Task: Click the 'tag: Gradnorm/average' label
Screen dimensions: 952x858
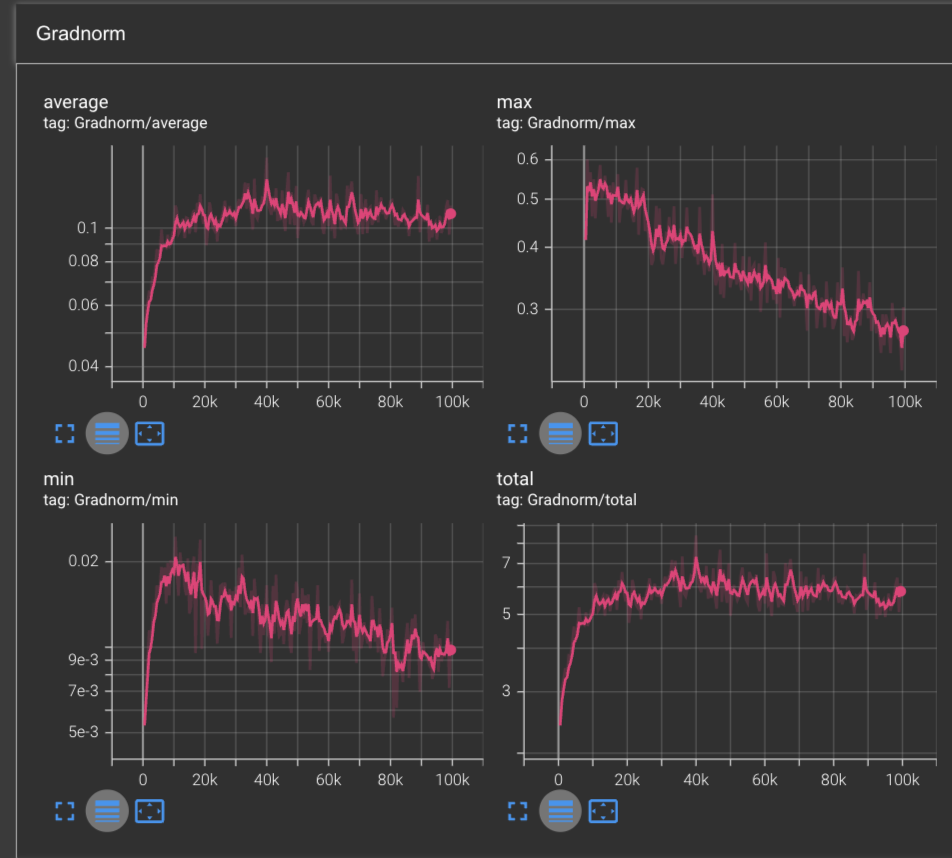Action: [125, 123]
